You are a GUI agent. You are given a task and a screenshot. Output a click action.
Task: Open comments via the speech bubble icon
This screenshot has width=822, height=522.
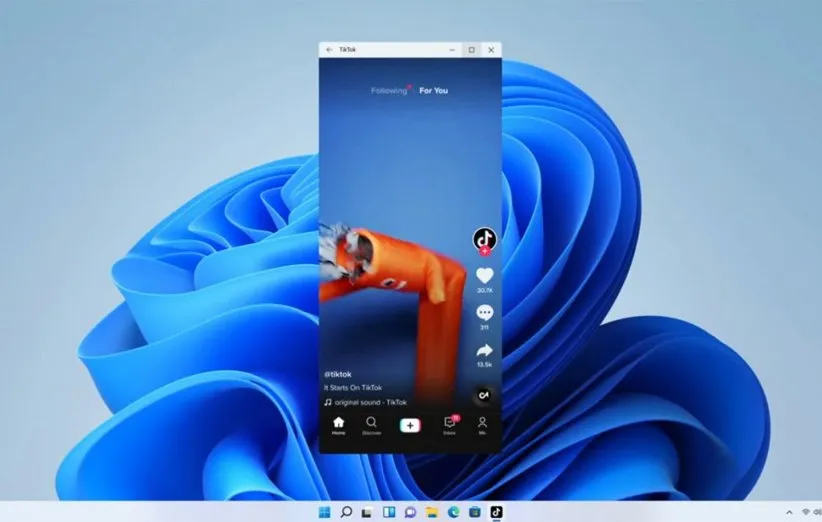[484, 313]
